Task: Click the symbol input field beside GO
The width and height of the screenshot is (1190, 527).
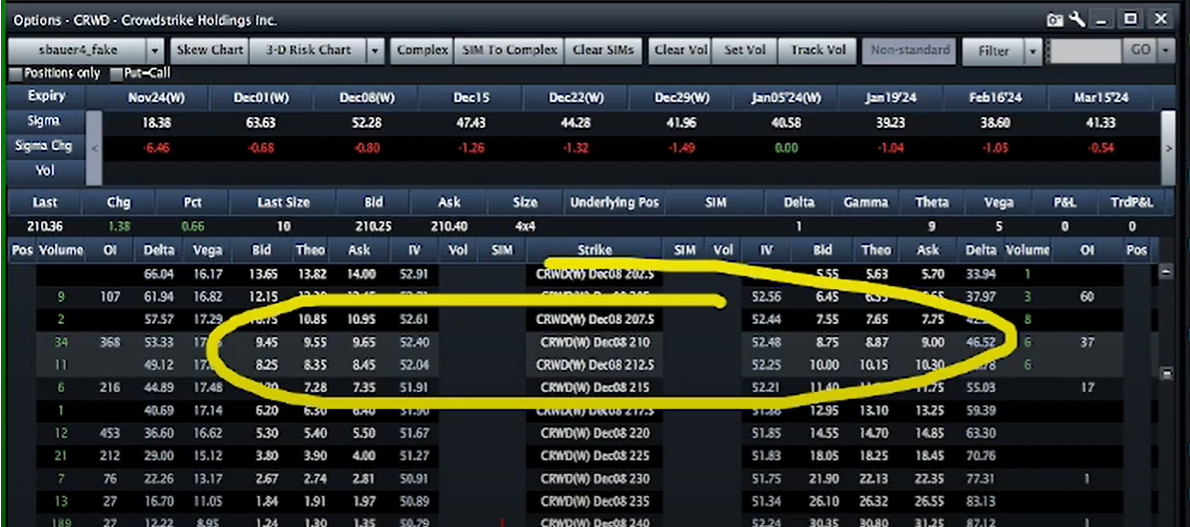Action: (x=1085, y=51)
